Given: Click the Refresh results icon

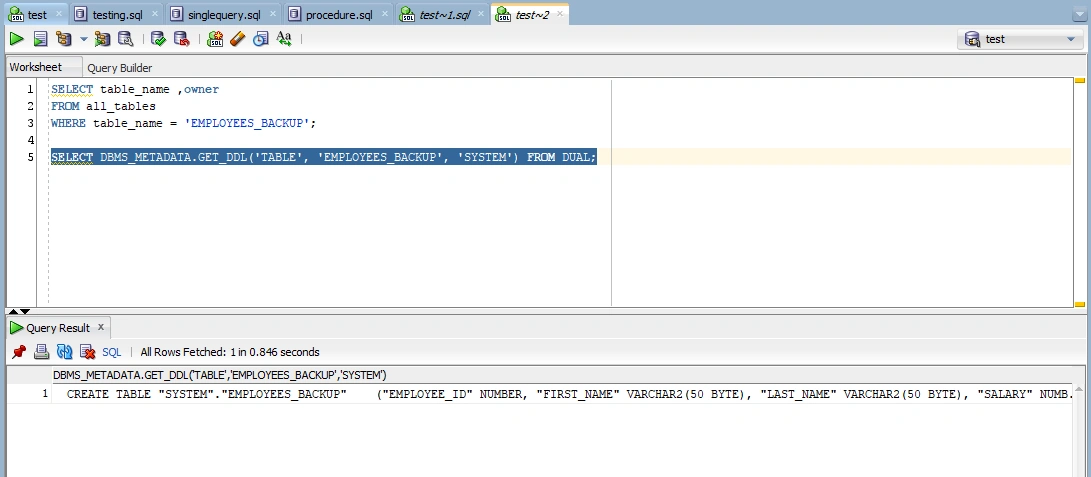Looking at the screenshot, I should pyautogui.click(x=65, y=352).
